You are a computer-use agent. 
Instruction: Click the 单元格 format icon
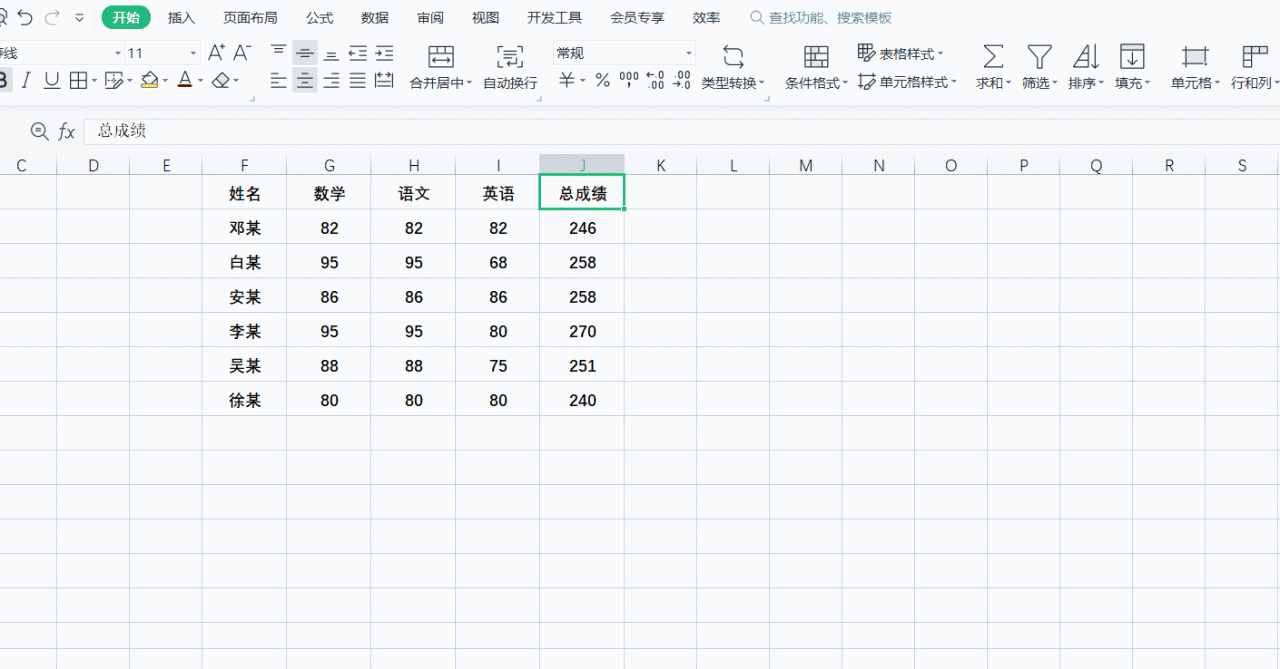point(1195,56)
